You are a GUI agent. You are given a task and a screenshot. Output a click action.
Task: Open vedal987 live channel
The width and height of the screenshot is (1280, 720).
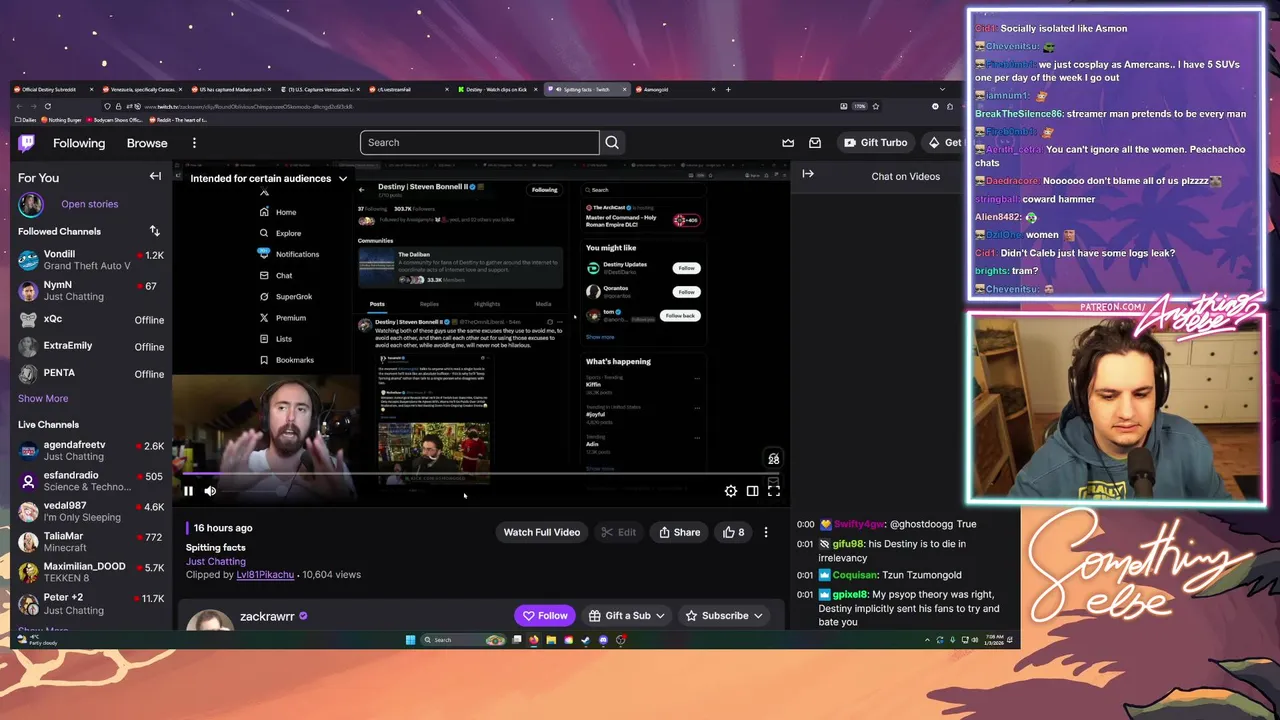90,511
